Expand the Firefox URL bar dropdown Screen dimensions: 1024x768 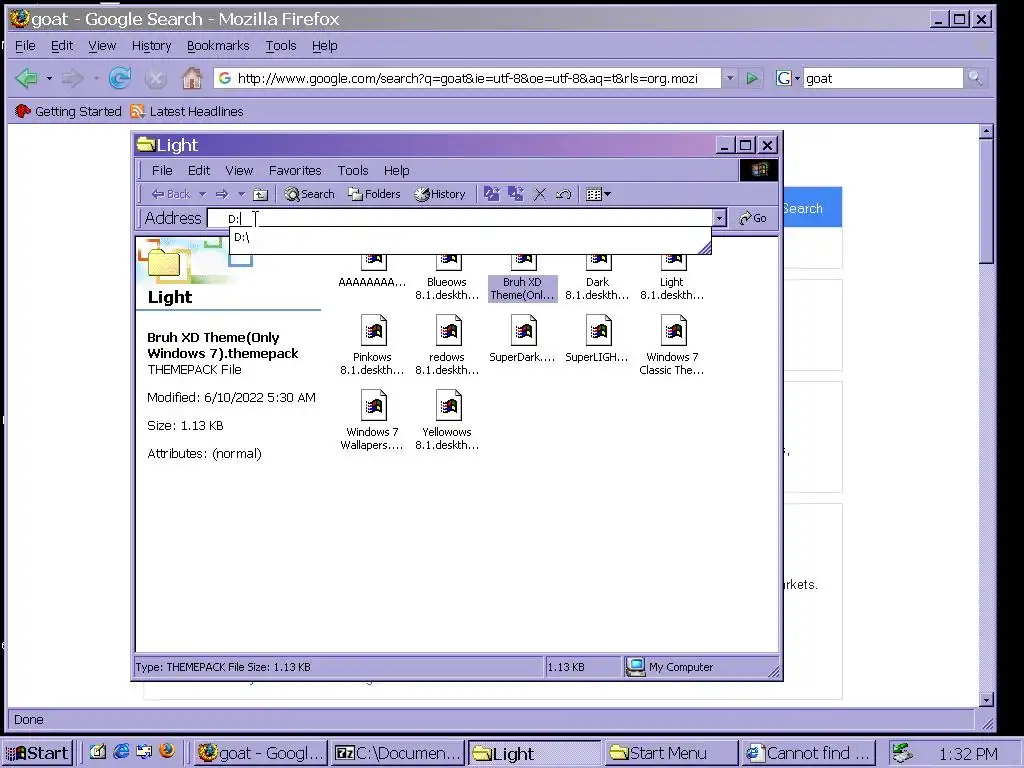pos(730,78)
